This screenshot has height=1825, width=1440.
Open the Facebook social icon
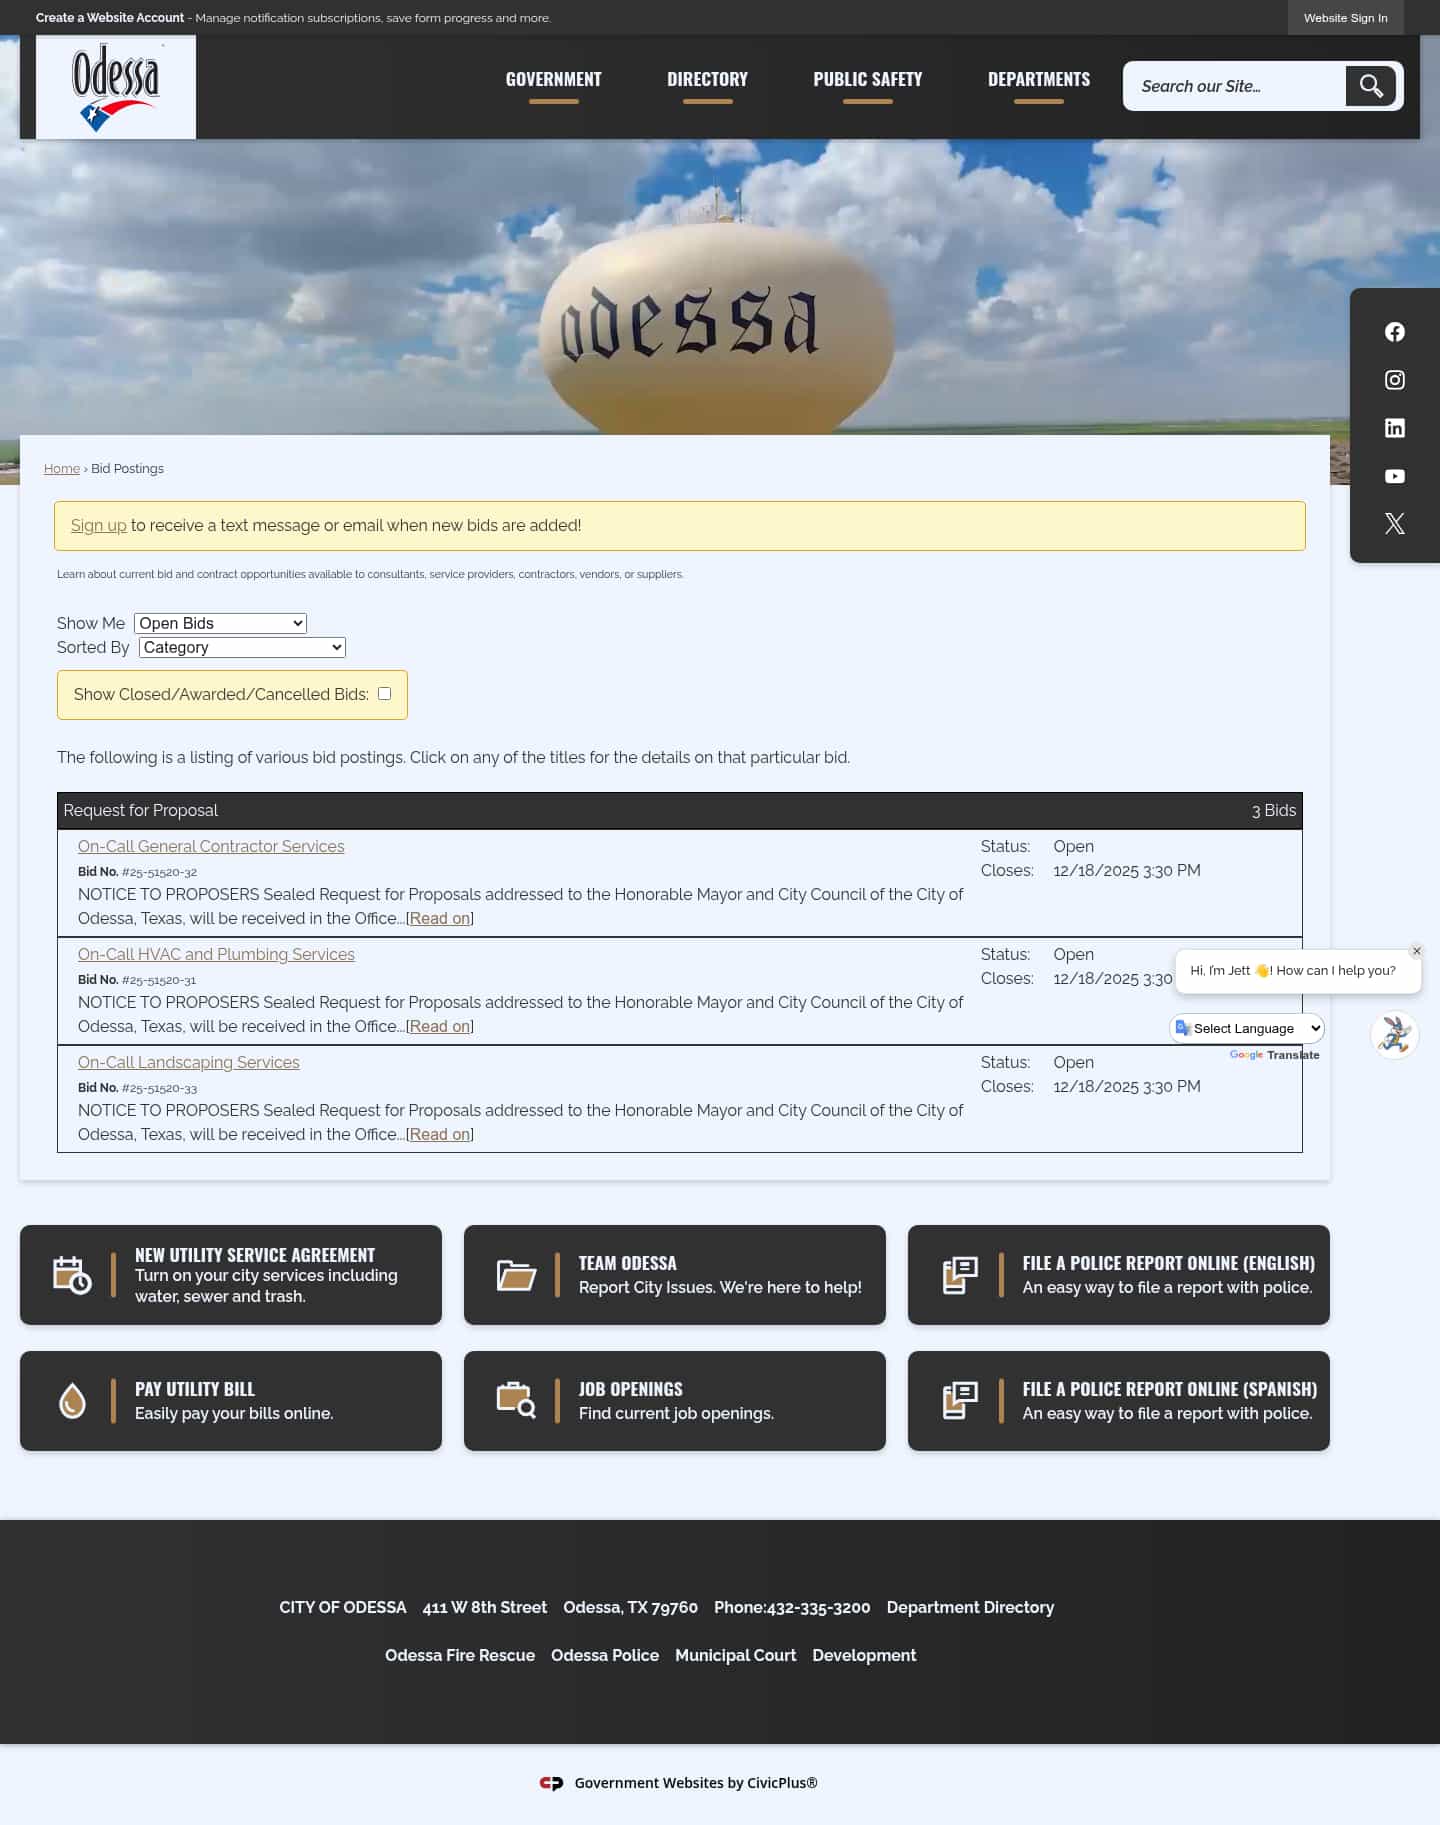click(x=1394, y=332)
